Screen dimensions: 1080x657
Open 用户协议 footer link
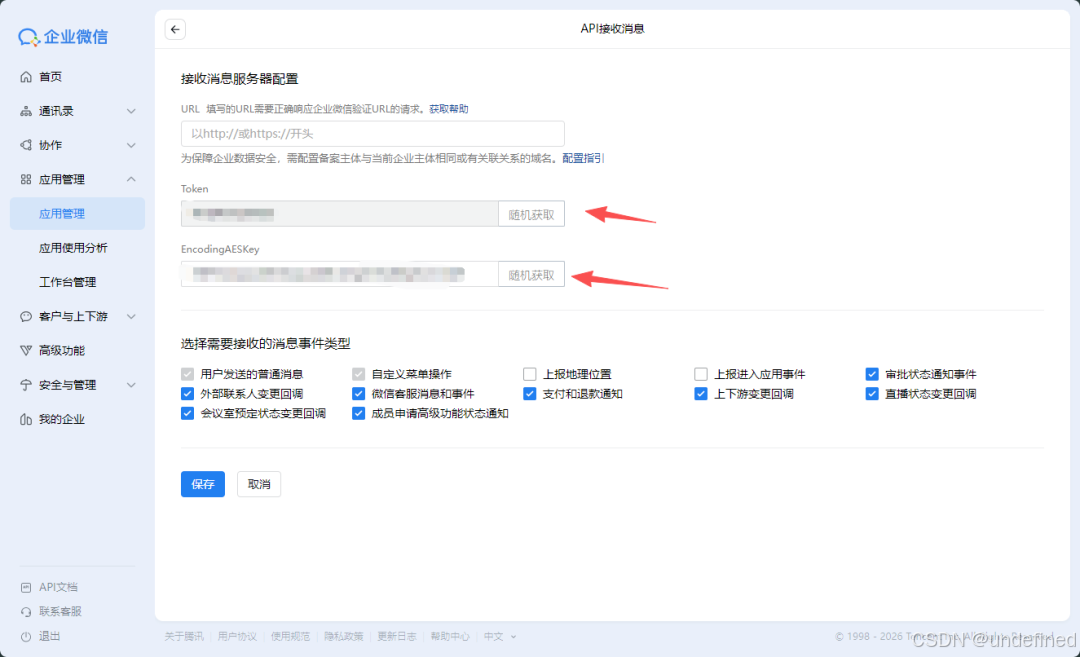pos(237,636)
